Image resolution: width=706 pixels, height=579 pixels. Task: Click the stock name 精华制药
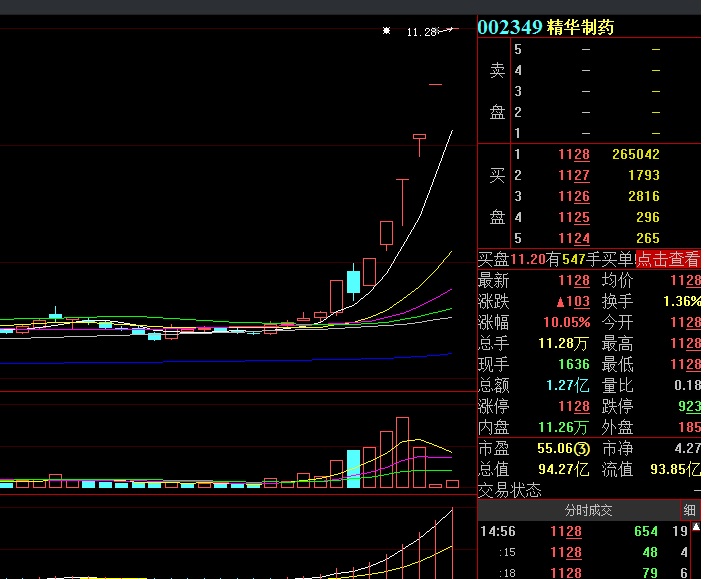(x=581, y=27)
